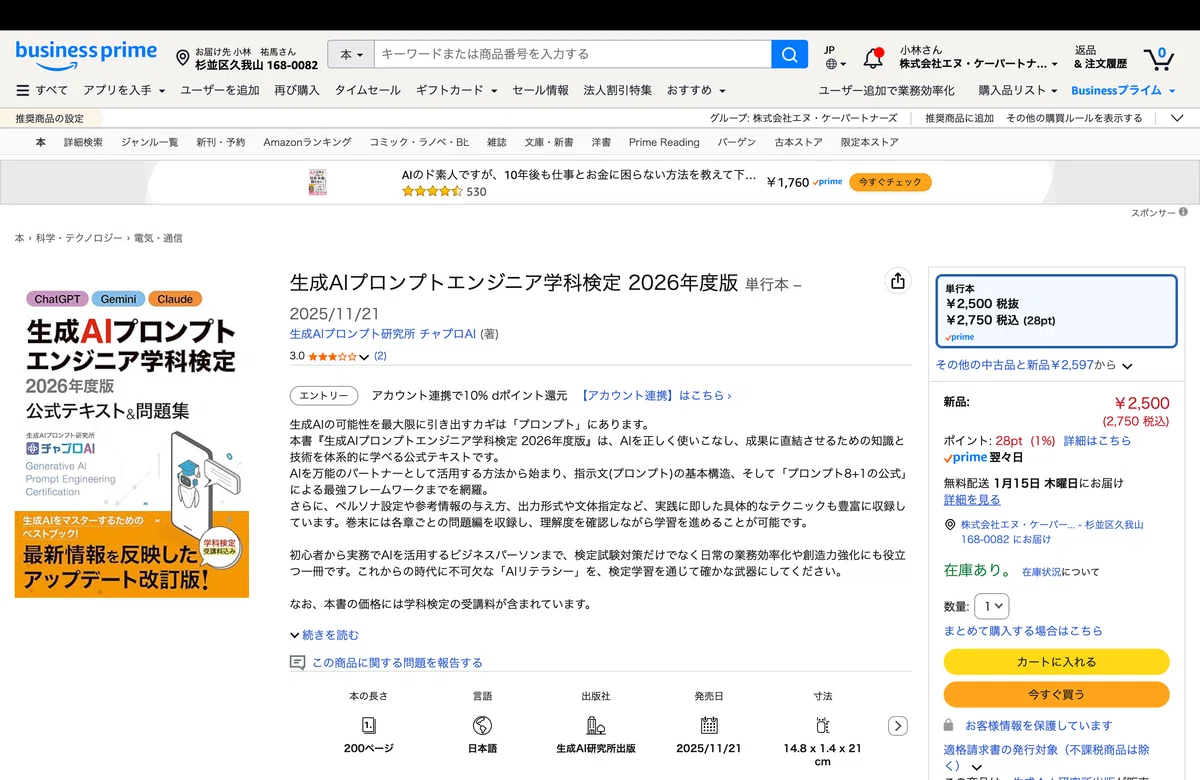
Task: Click the star rating icons
Action: click(x=332, y=356)
